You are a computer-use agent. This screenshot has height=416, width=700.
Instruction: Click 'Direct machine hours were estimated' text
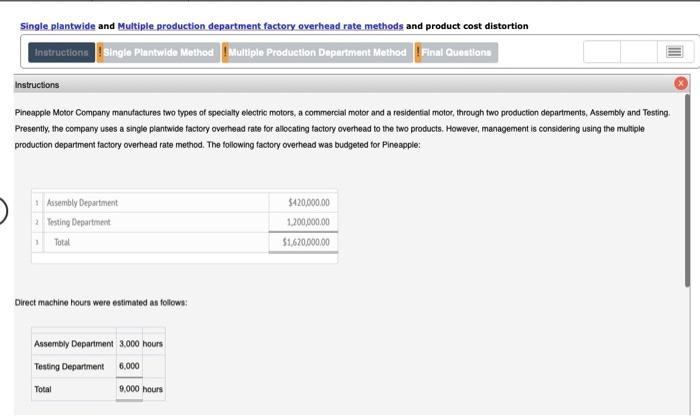point(101,303)
